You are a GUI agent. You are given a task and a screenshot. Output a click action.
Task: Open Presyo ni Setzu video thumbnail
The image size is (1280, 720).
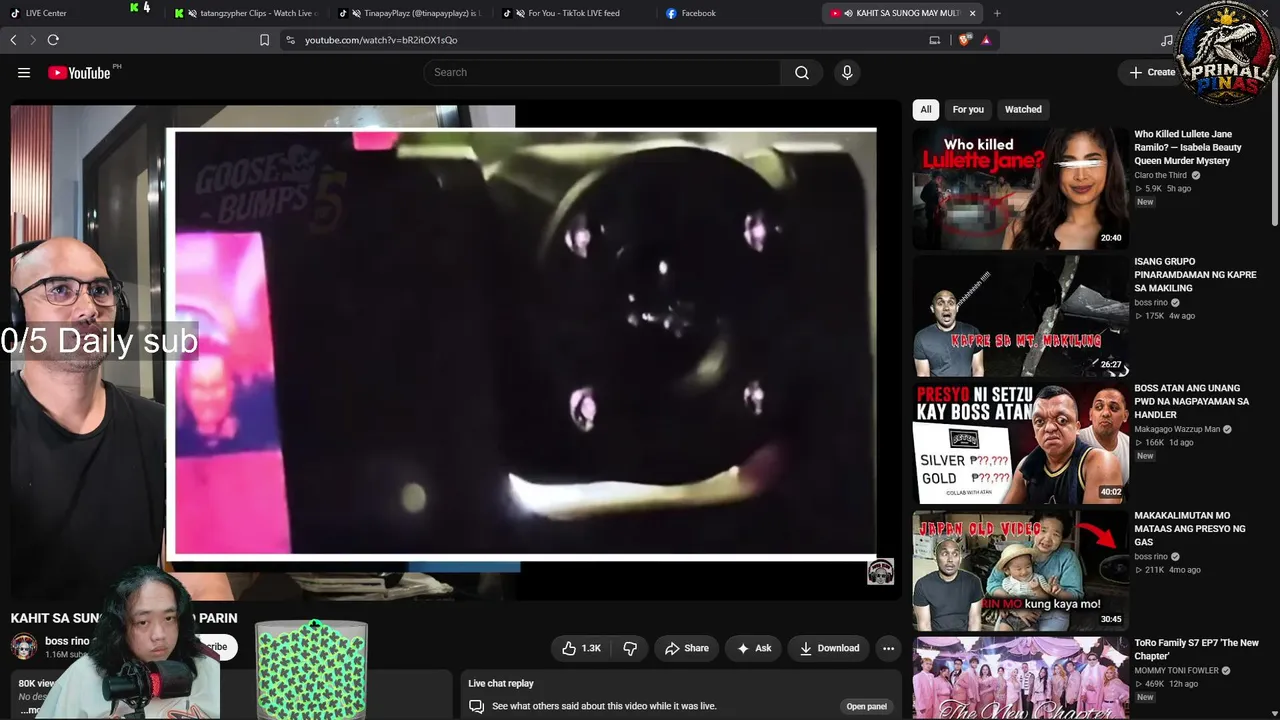tap(1020, 443)
